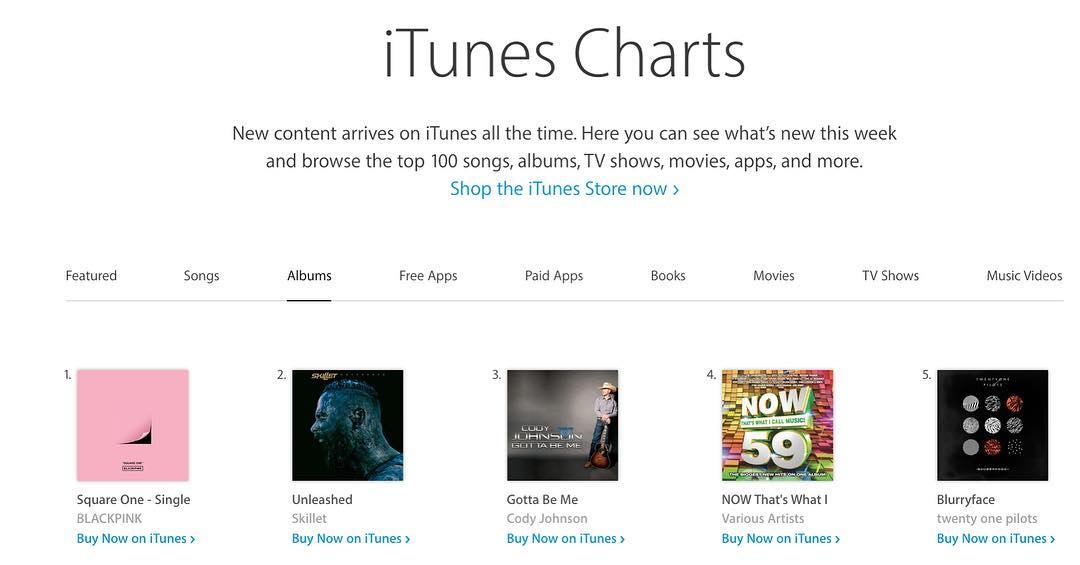Select the Albums tab
Viewport: 1080px width, 565px height.
pos(309,276)
